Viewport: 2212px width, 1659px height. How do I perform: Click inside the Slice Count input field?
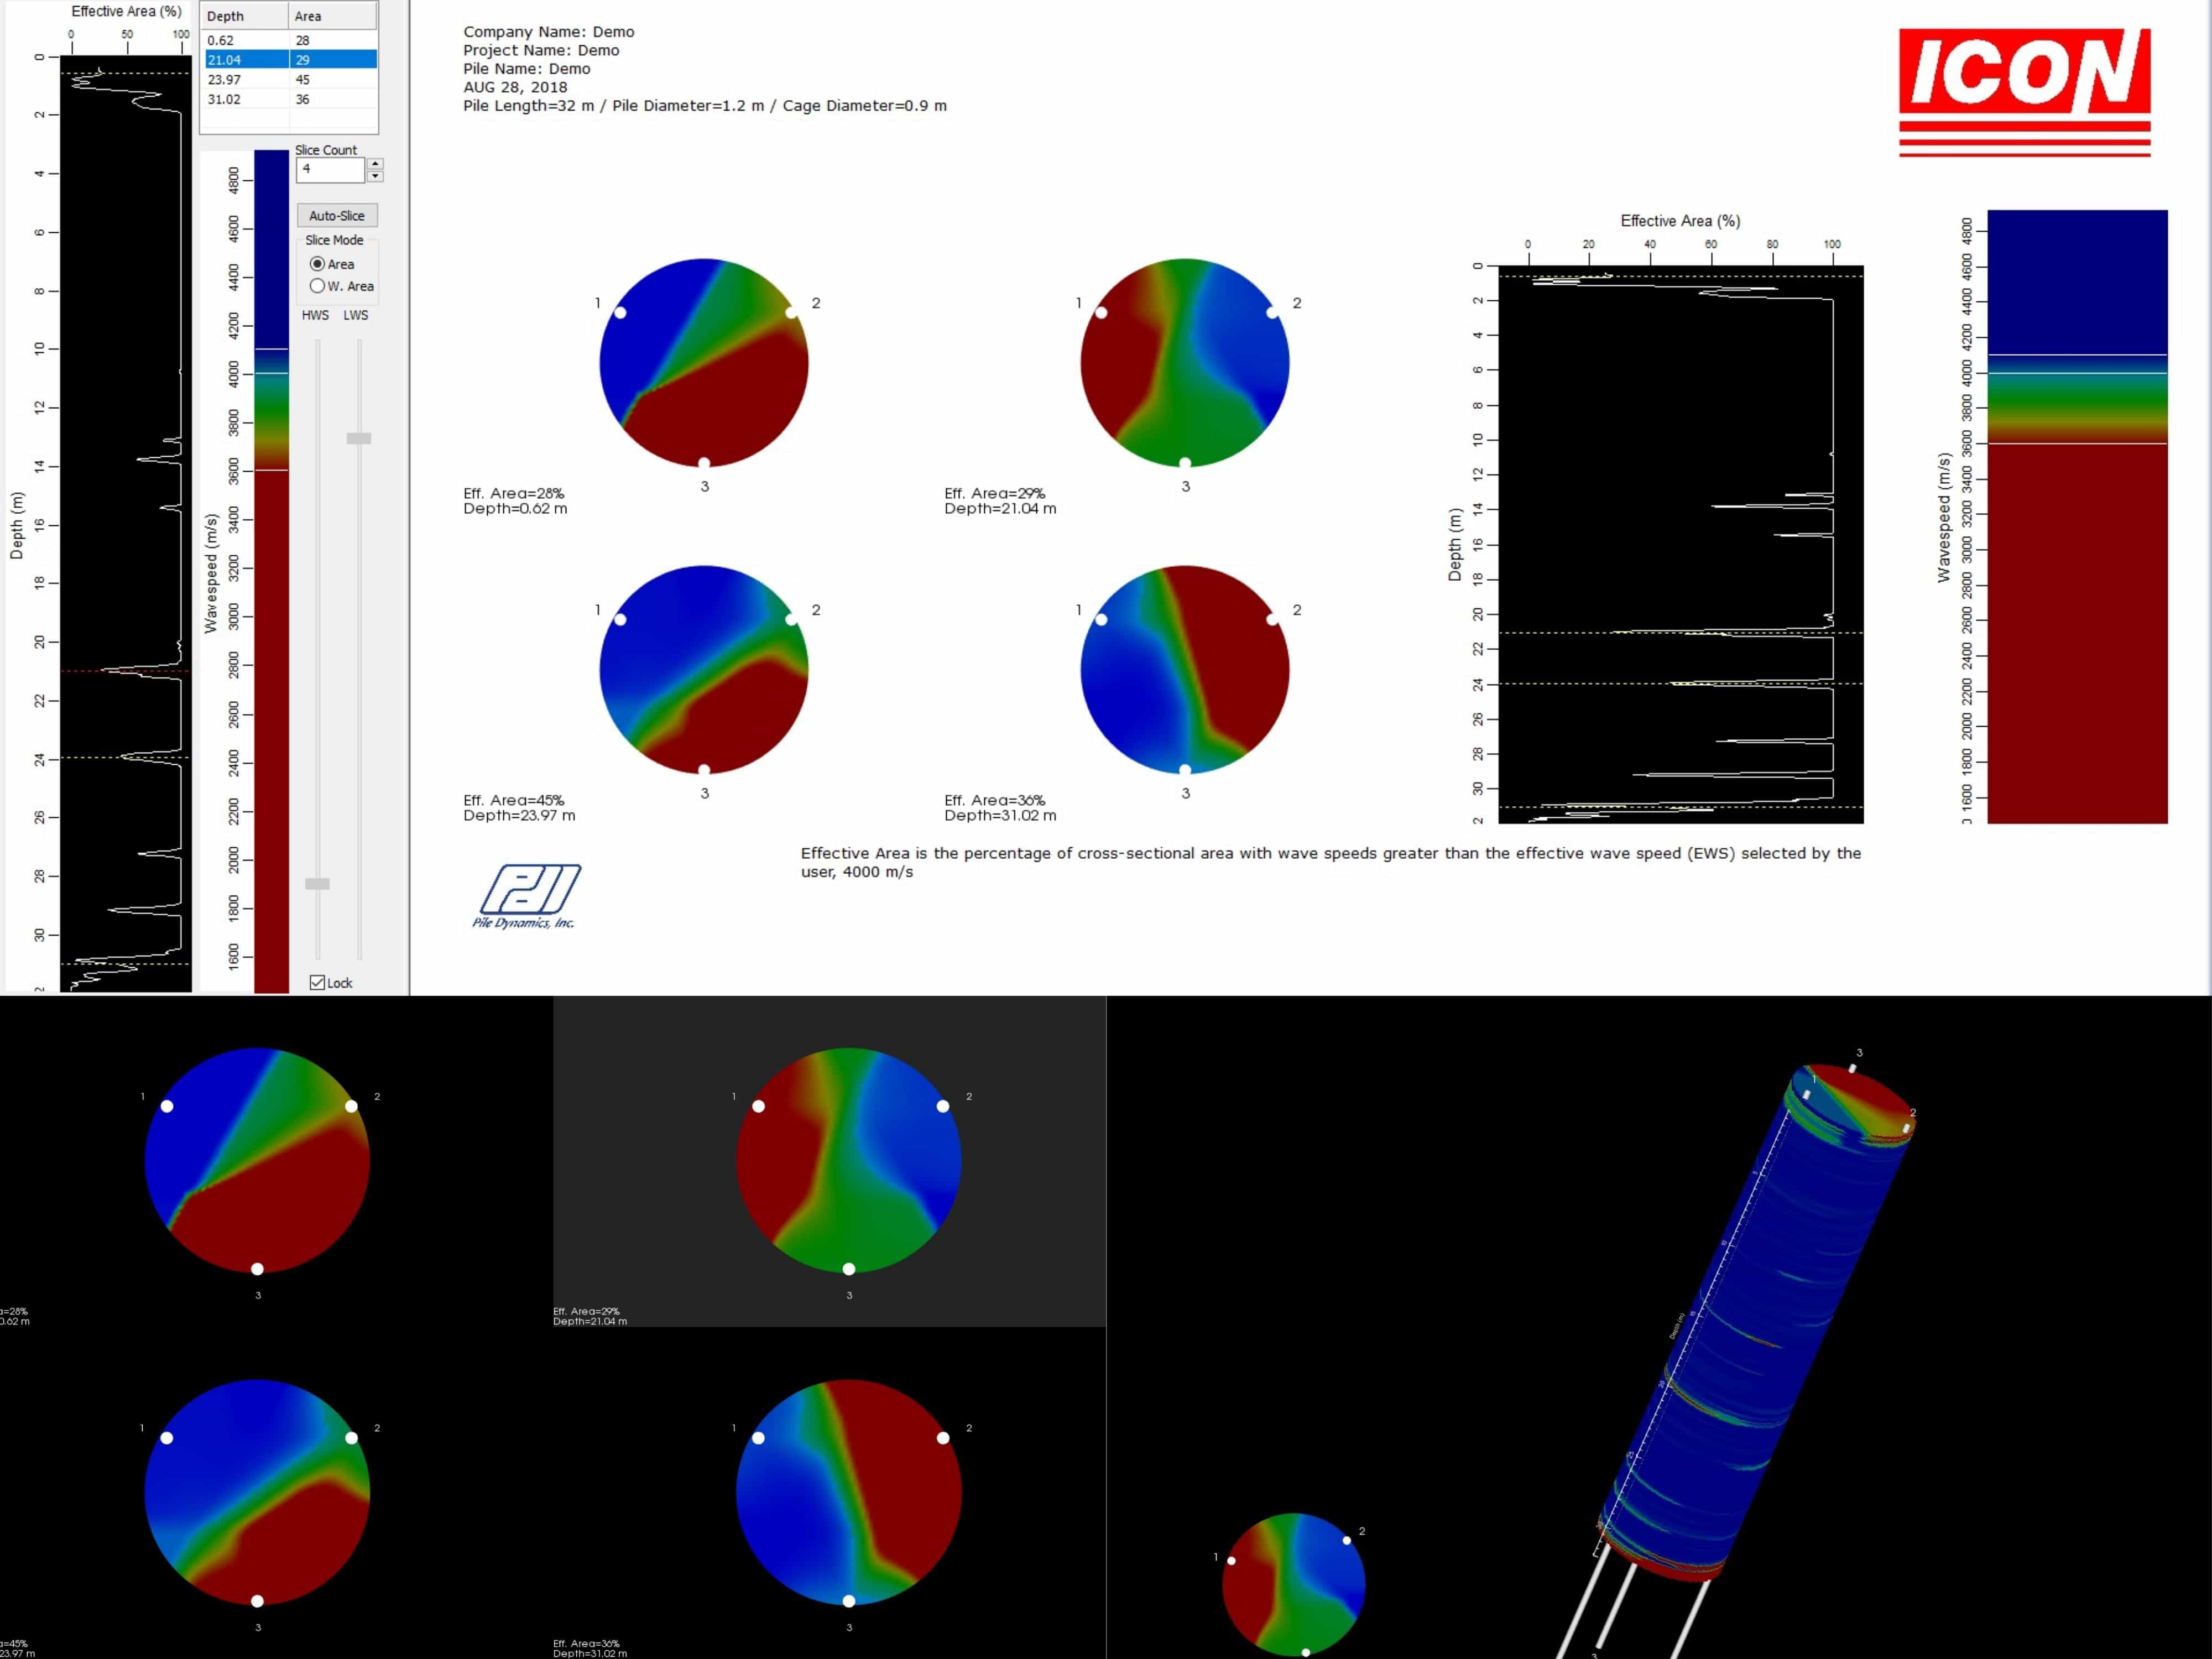click(x=330, y=170)
